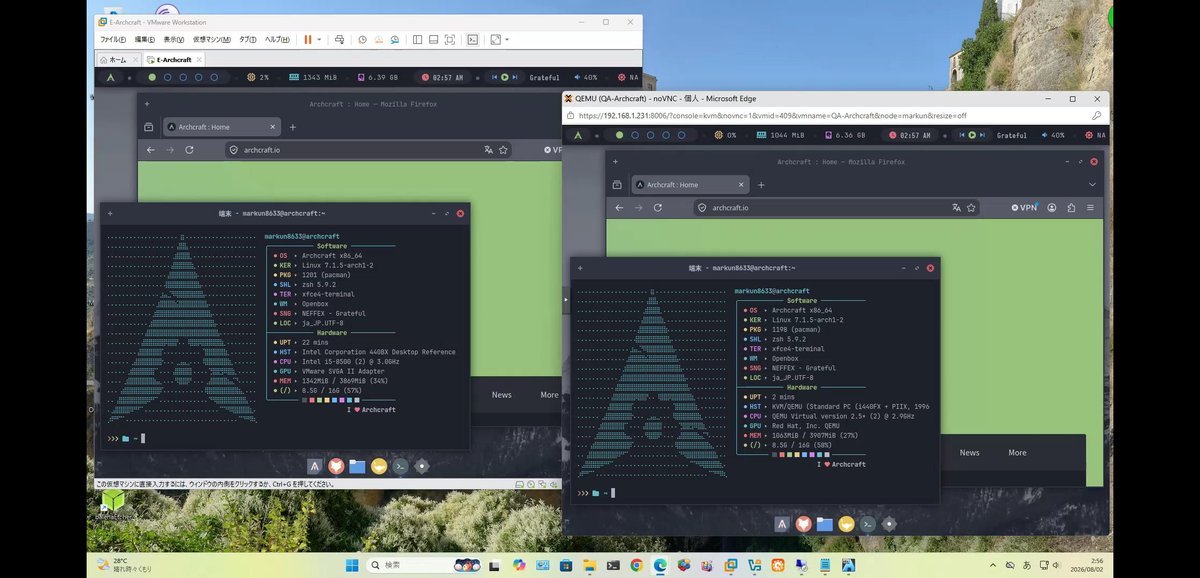Click Edge URL bar of QEMU noVNC window
Viewport: 1200px width, 578px height.
coord(830,116)
